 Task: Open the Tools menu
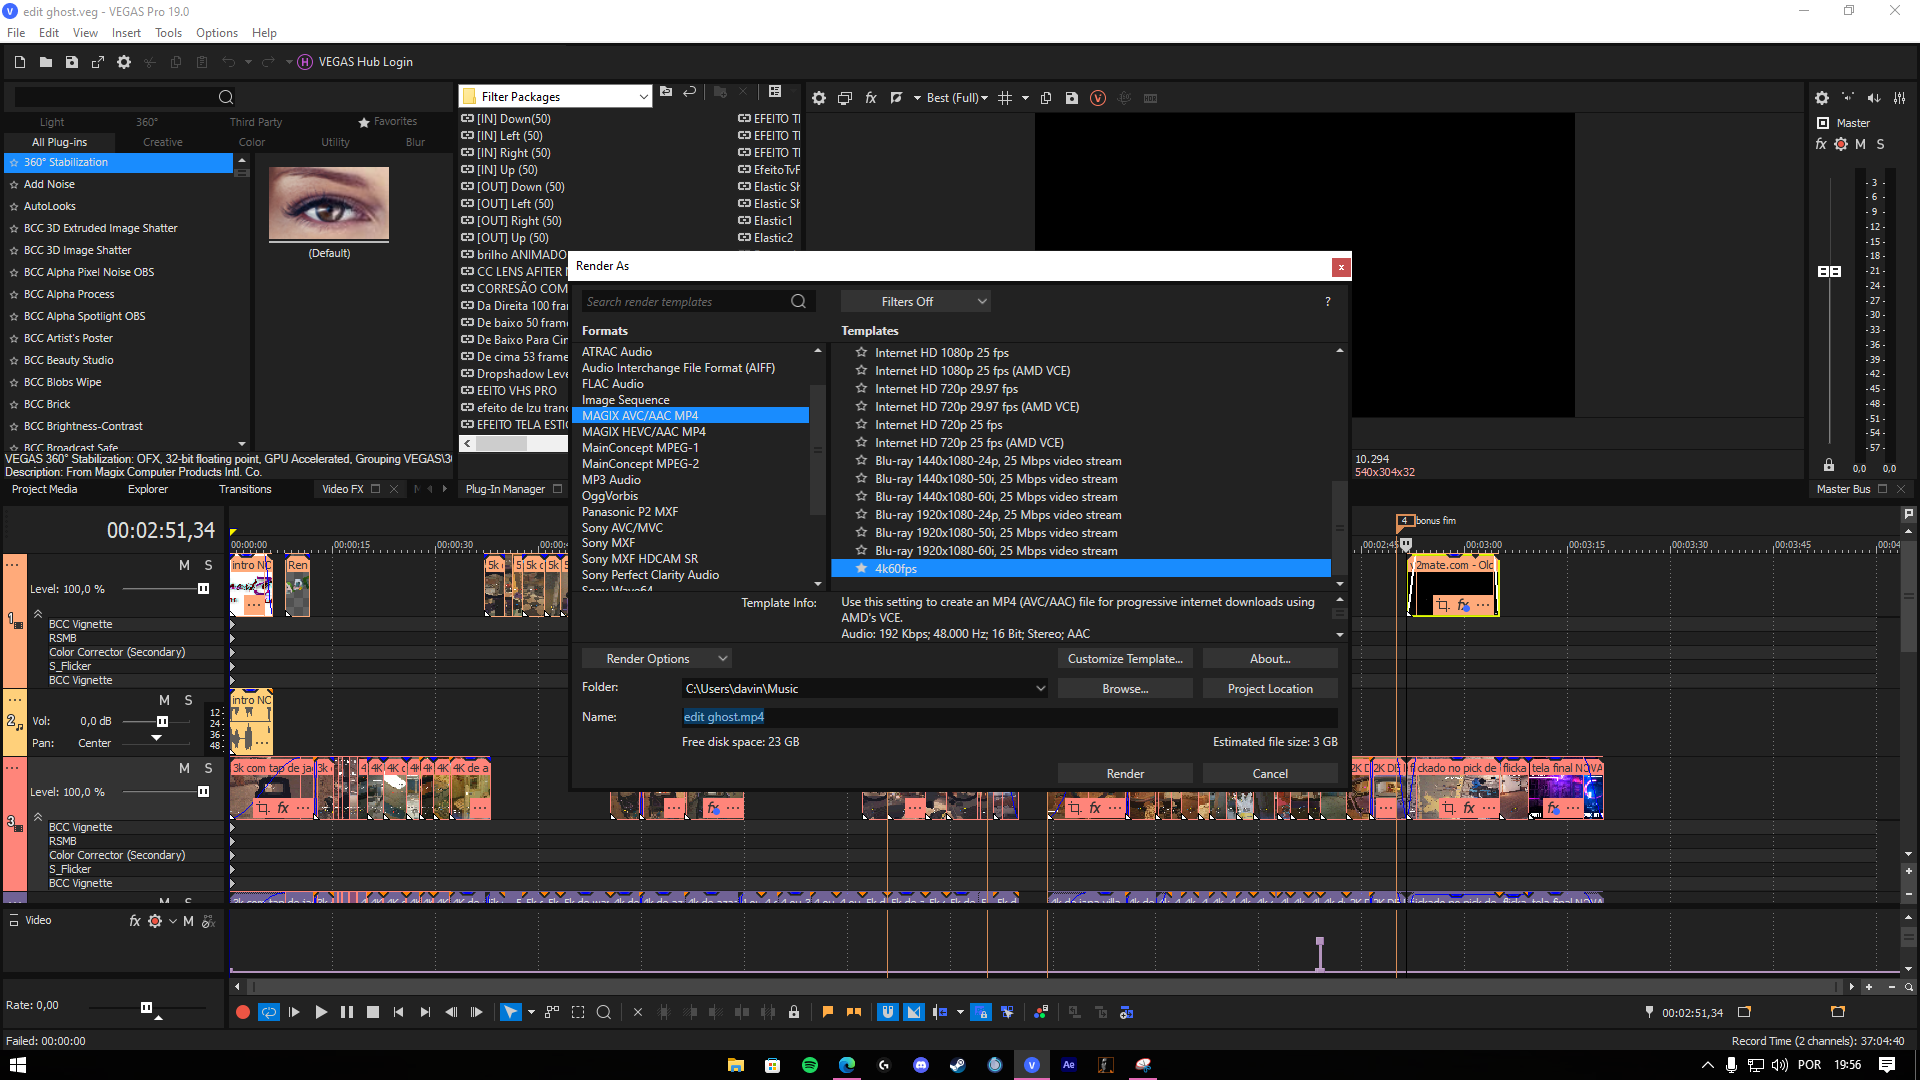[x=168, y=33]
